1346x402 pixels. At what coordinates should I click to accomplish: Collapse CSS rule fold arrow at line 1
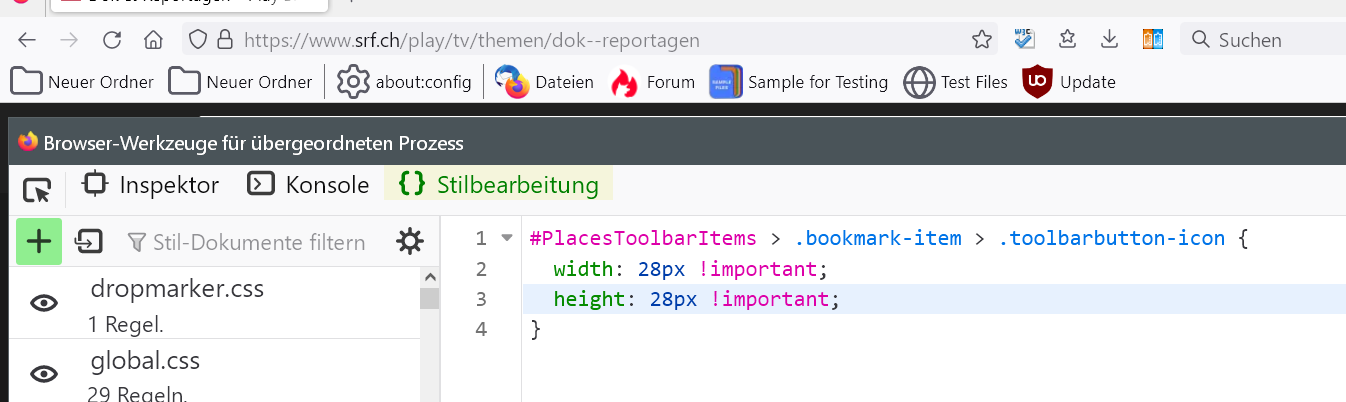point(506,238)
